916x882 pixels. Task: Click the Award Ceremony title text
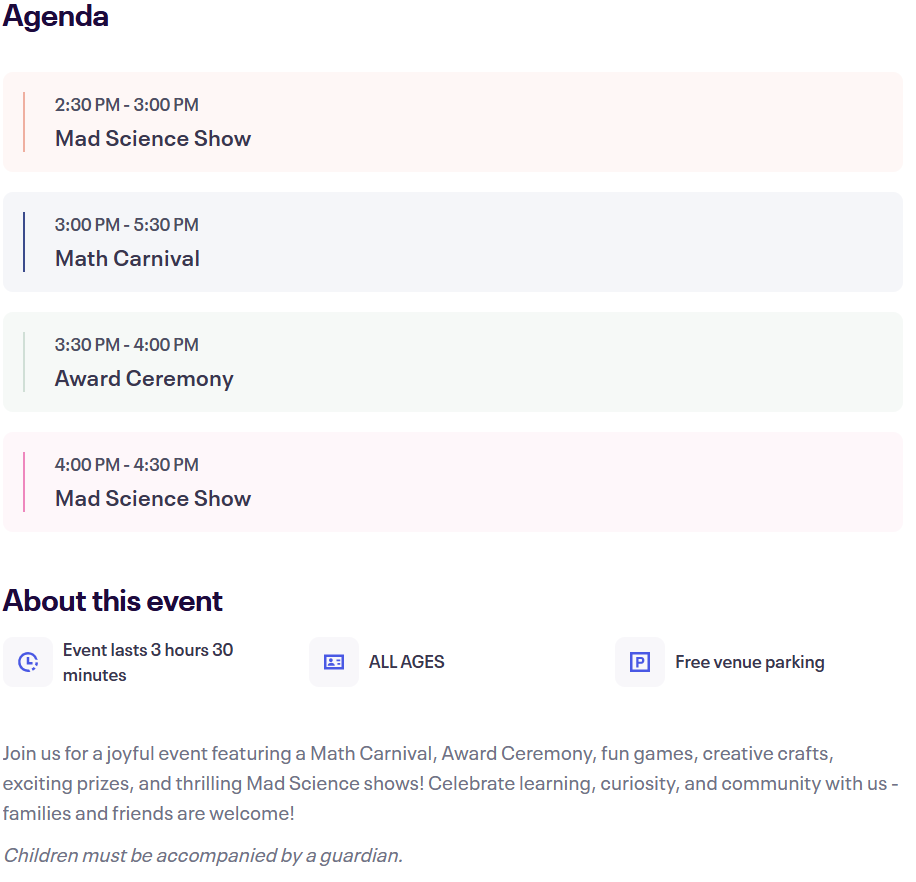coord(144,379)
